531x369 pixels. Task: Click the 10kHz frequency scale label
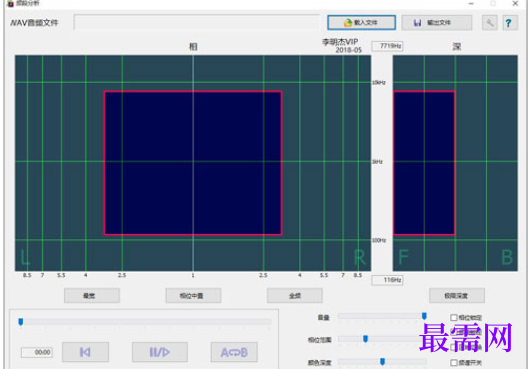pos(379,83)
